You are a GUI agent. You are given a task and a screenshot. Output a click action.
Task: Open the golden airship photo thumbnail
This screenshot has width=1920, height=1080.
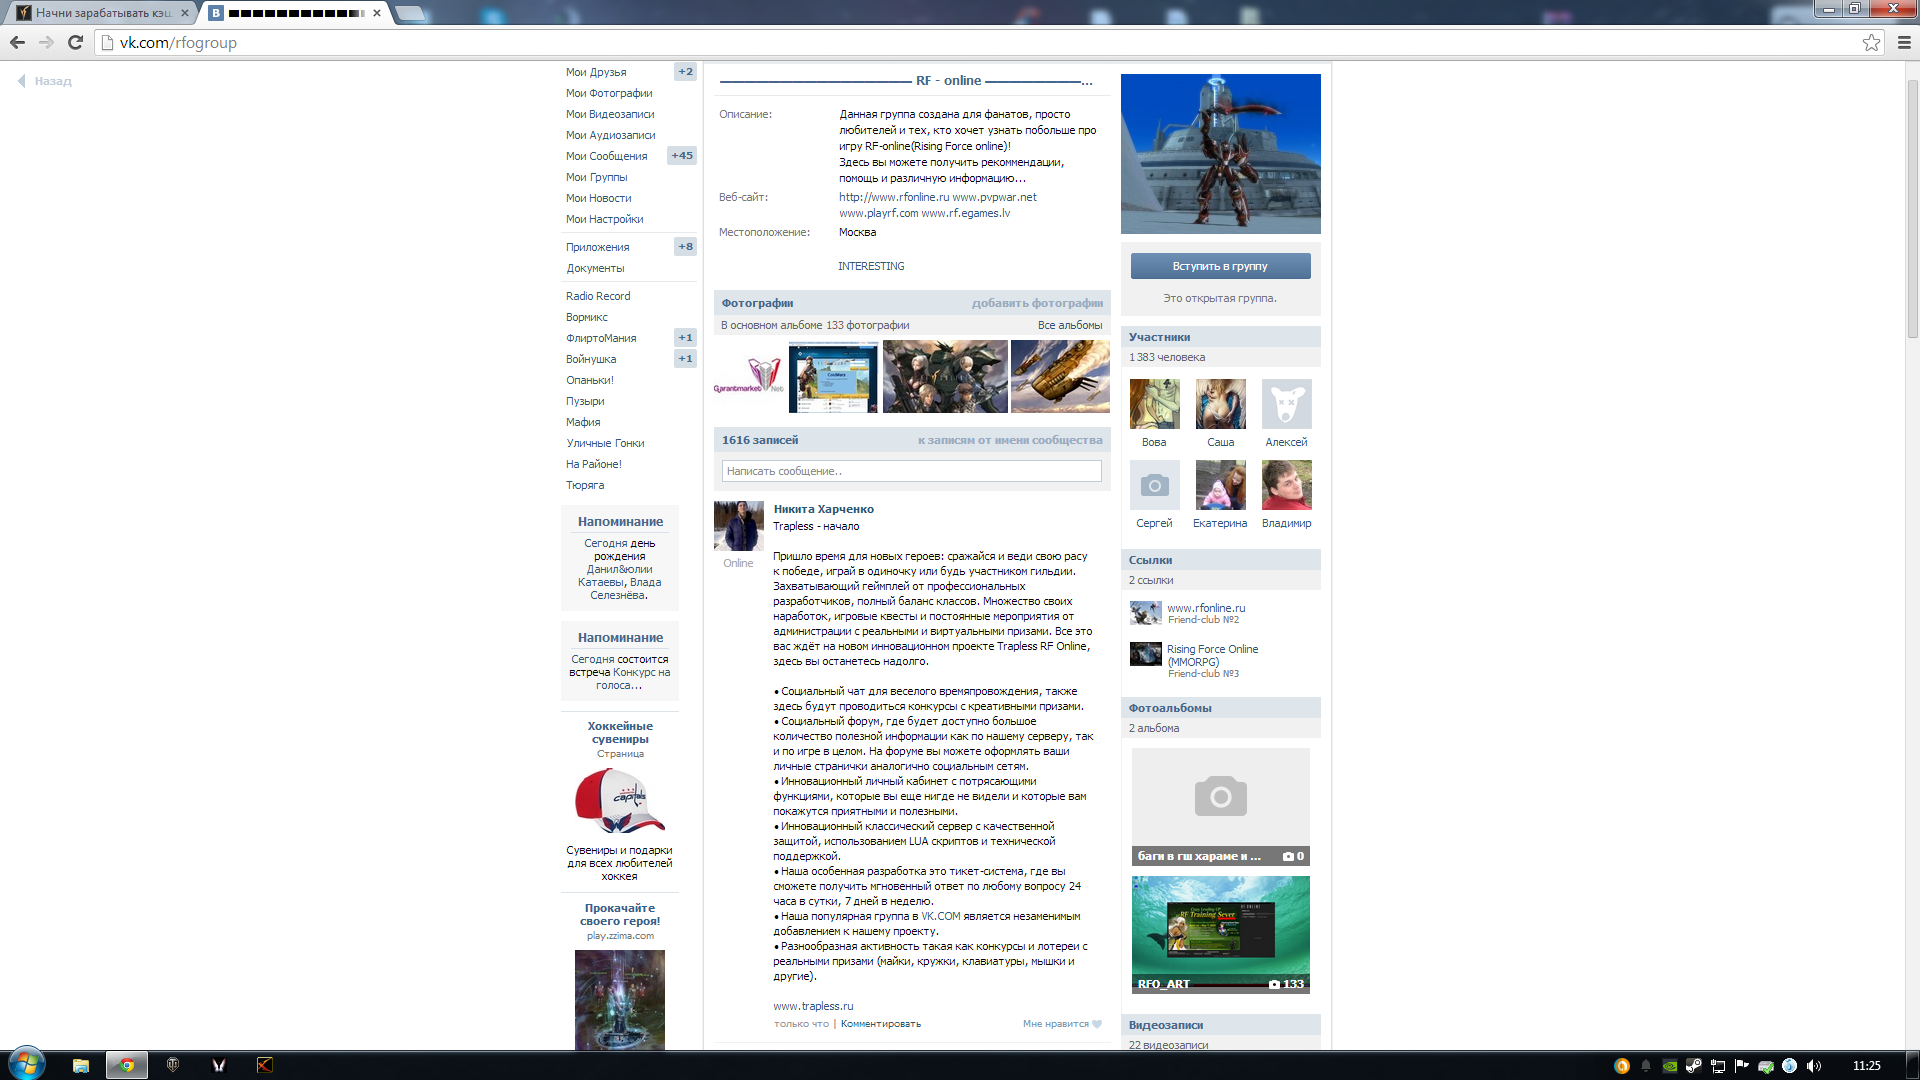click(x=1060, y=376)
